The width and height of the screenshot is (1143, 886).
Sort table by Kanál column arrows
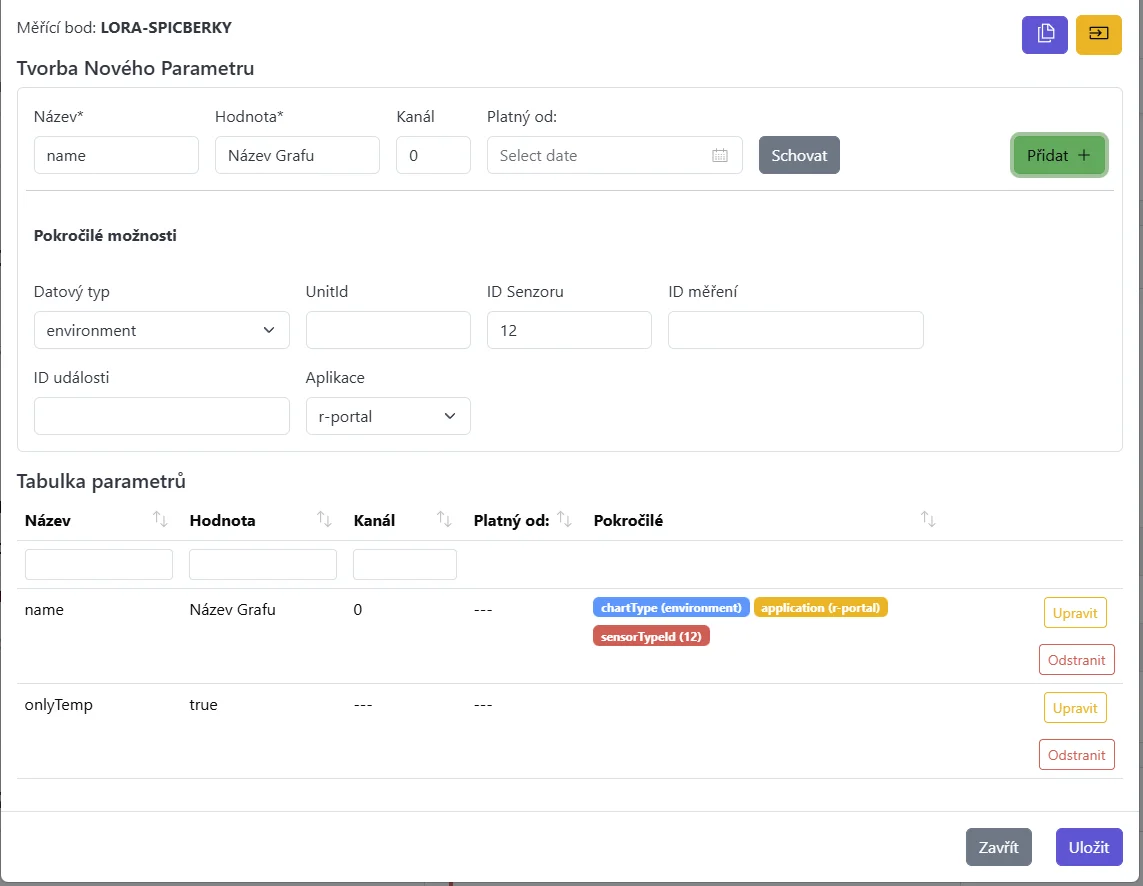coord(445,519)
